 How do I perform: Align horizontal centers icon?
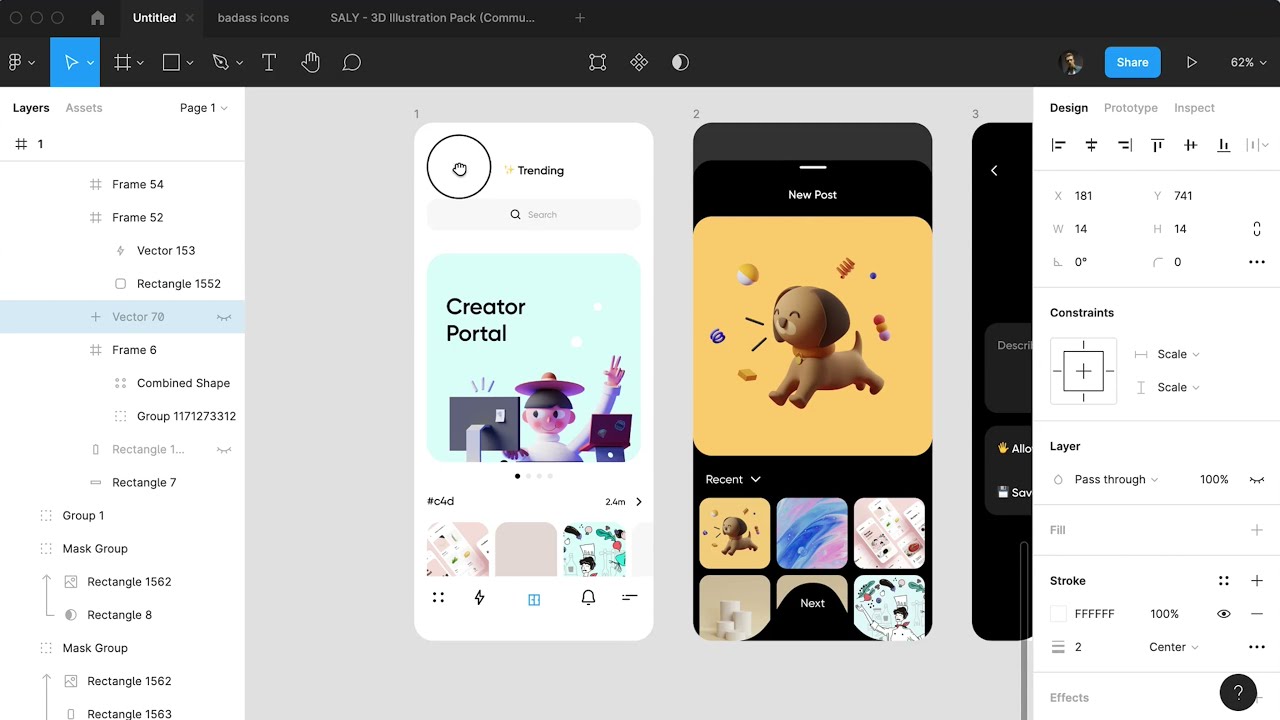coord(1091,145)
